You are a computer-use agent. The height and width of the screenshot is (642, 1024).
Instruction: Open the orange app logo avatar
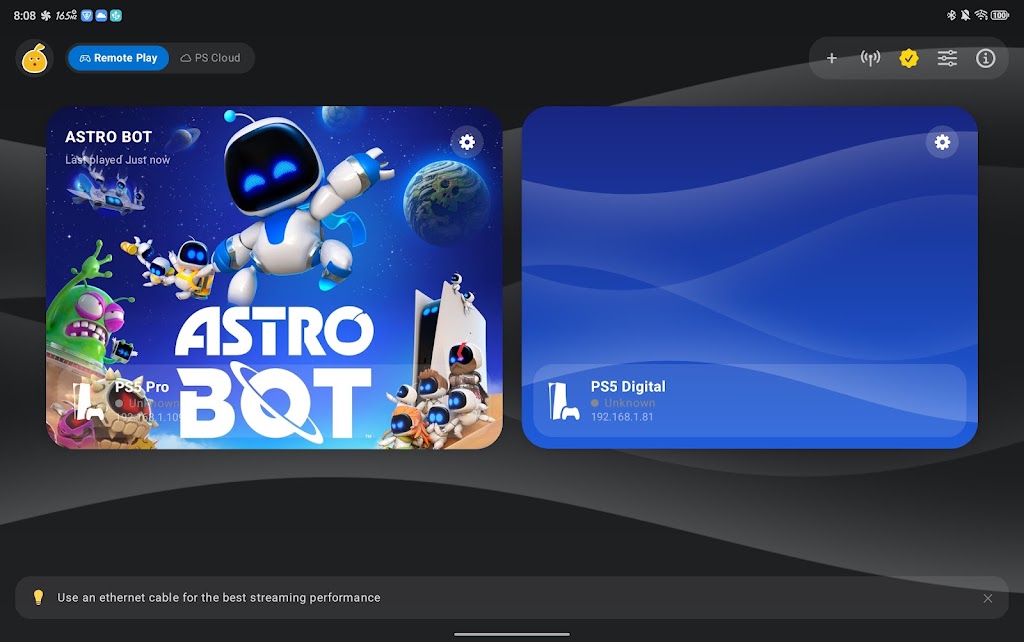pyautogui.click(x=34, y=59)
